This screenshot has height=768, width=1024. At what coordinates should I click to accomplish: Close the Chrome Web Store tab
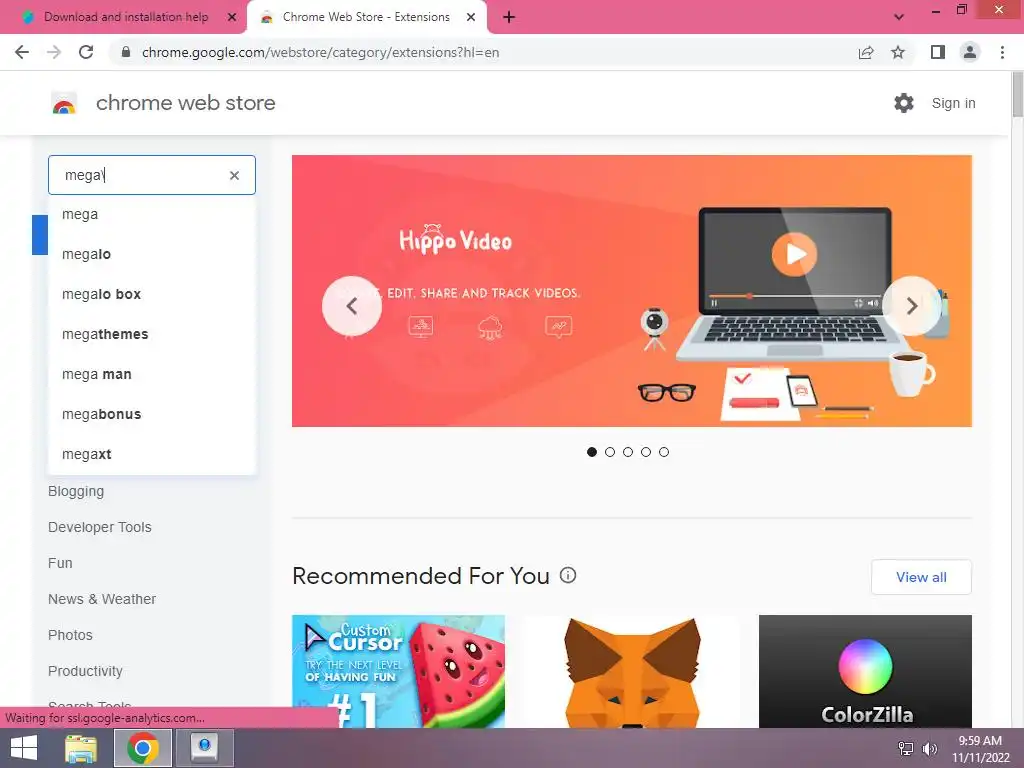coord(471,18)
